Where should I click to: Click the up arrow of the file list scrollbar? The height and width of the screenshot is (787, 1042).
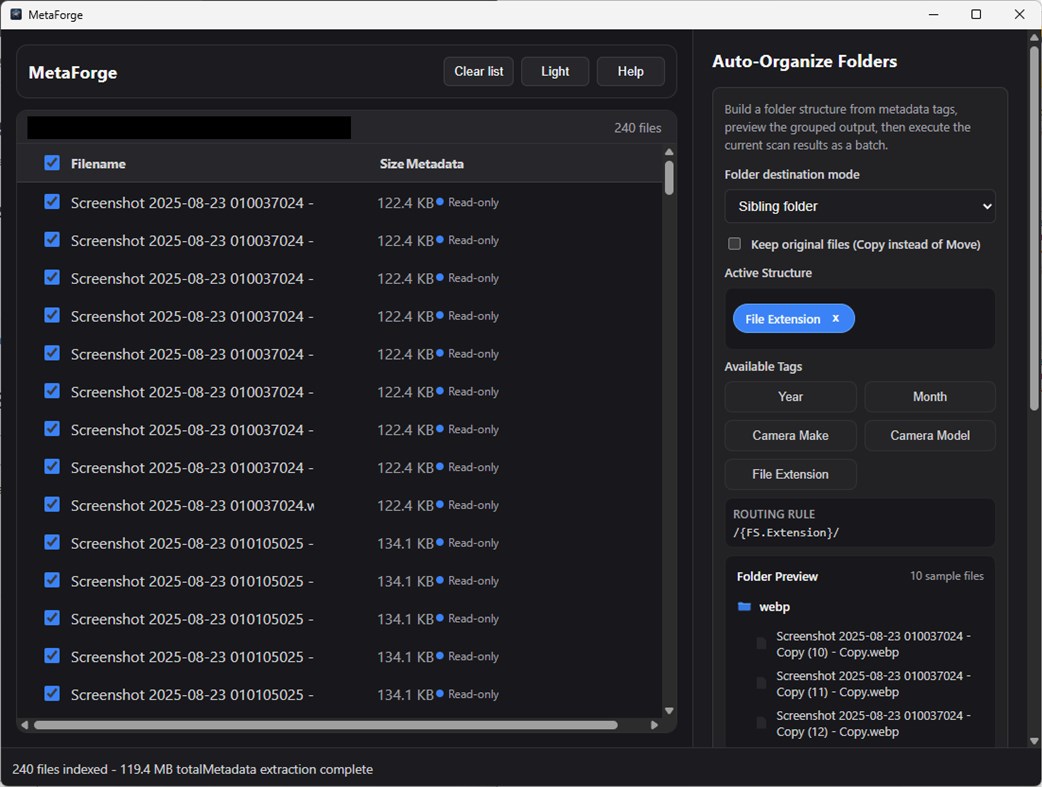[x=668, y=152]
